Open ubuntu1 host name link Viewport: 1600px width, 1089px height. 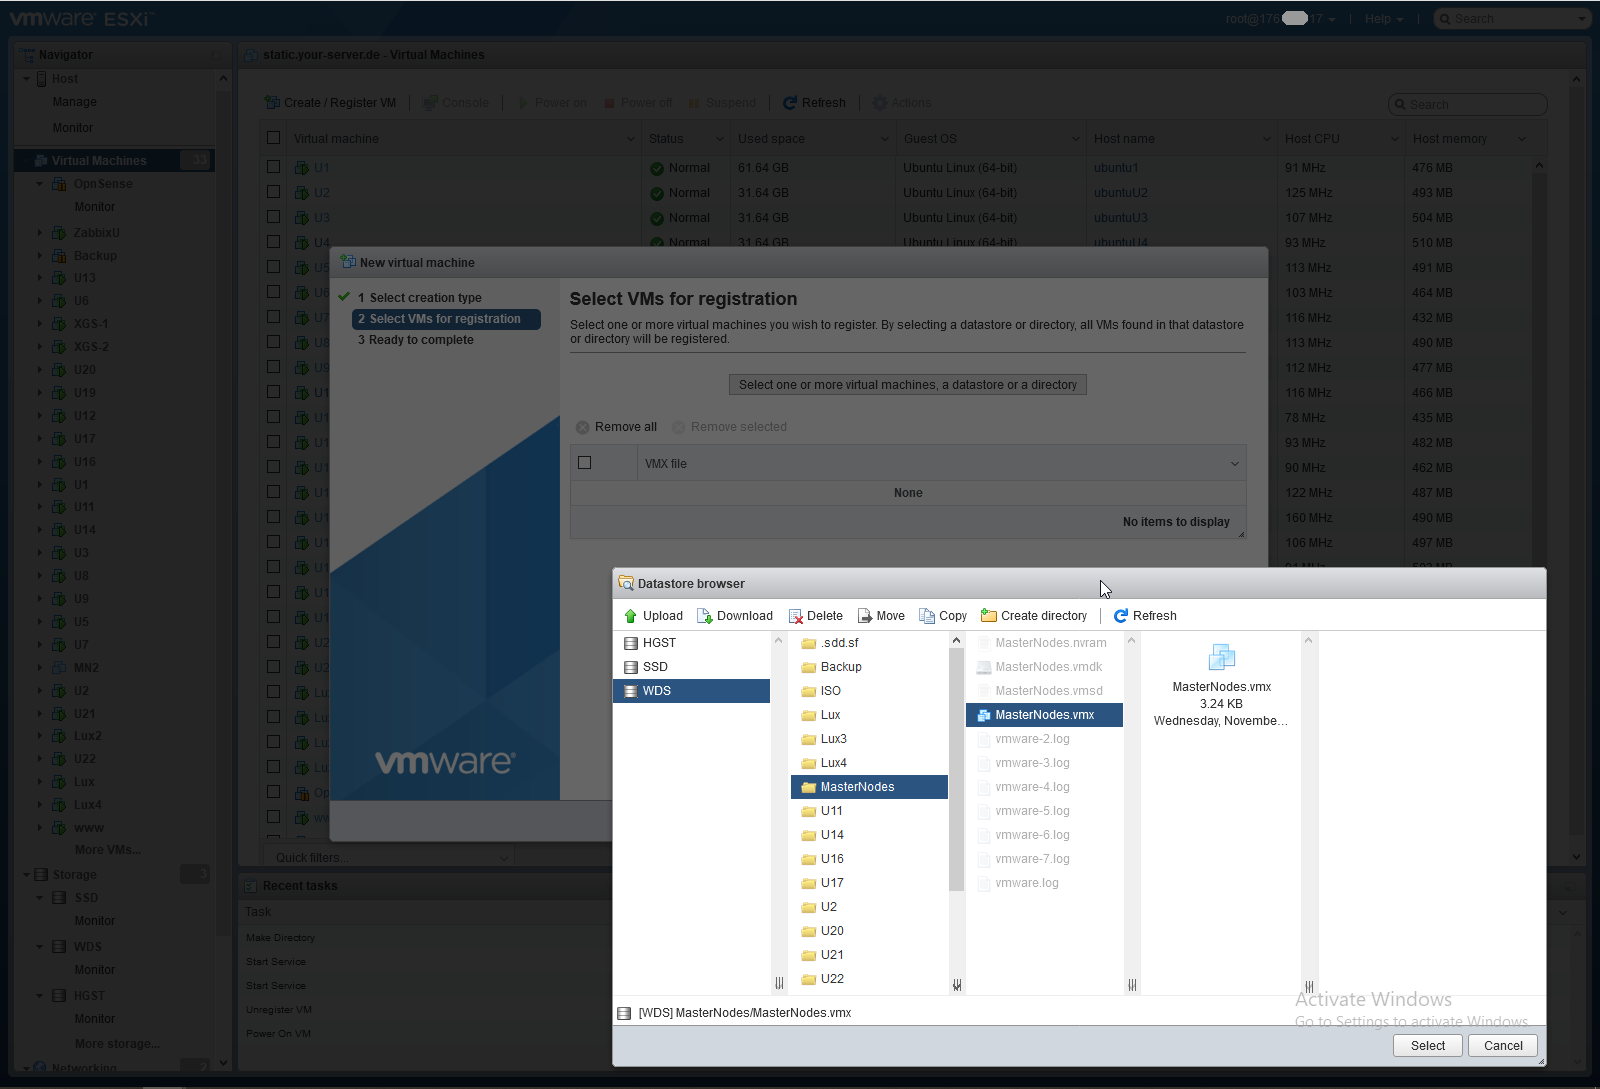coord(1116,168)
